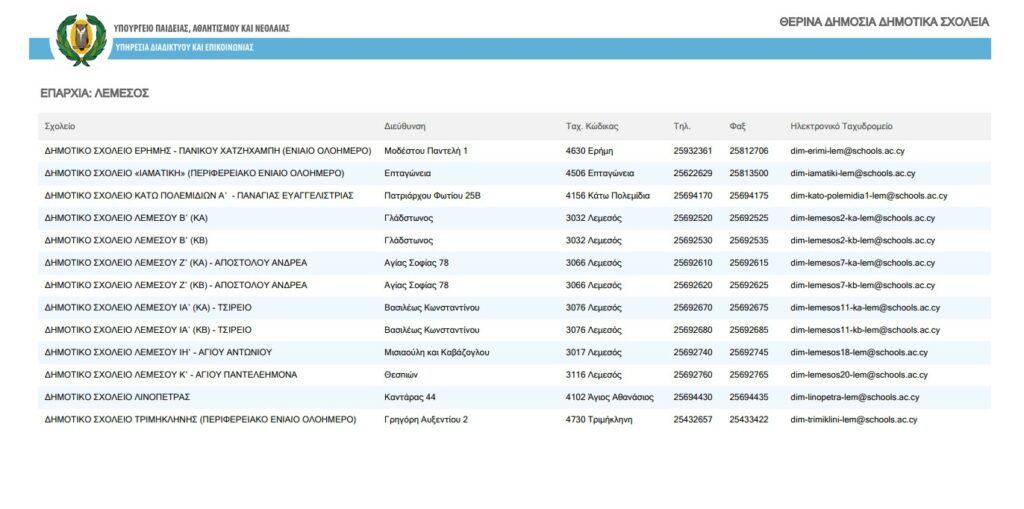This screenshot has width=1024, height=509.
Task: Click phone number 25692740 for Αγίου Αντωνίου
Action: pos(693,352)
